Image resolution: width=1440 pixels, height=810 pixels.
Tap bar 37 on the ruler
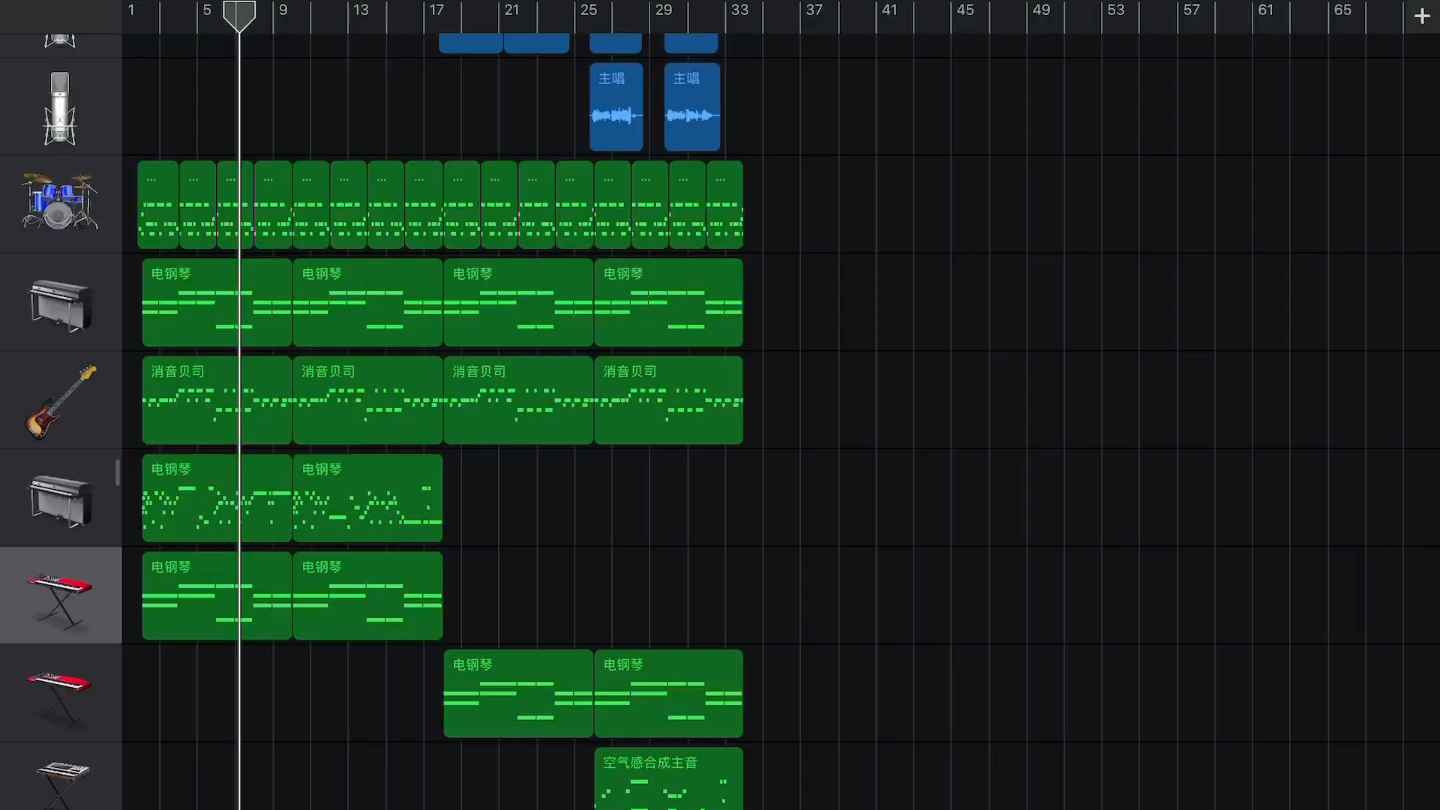point(814,10)
